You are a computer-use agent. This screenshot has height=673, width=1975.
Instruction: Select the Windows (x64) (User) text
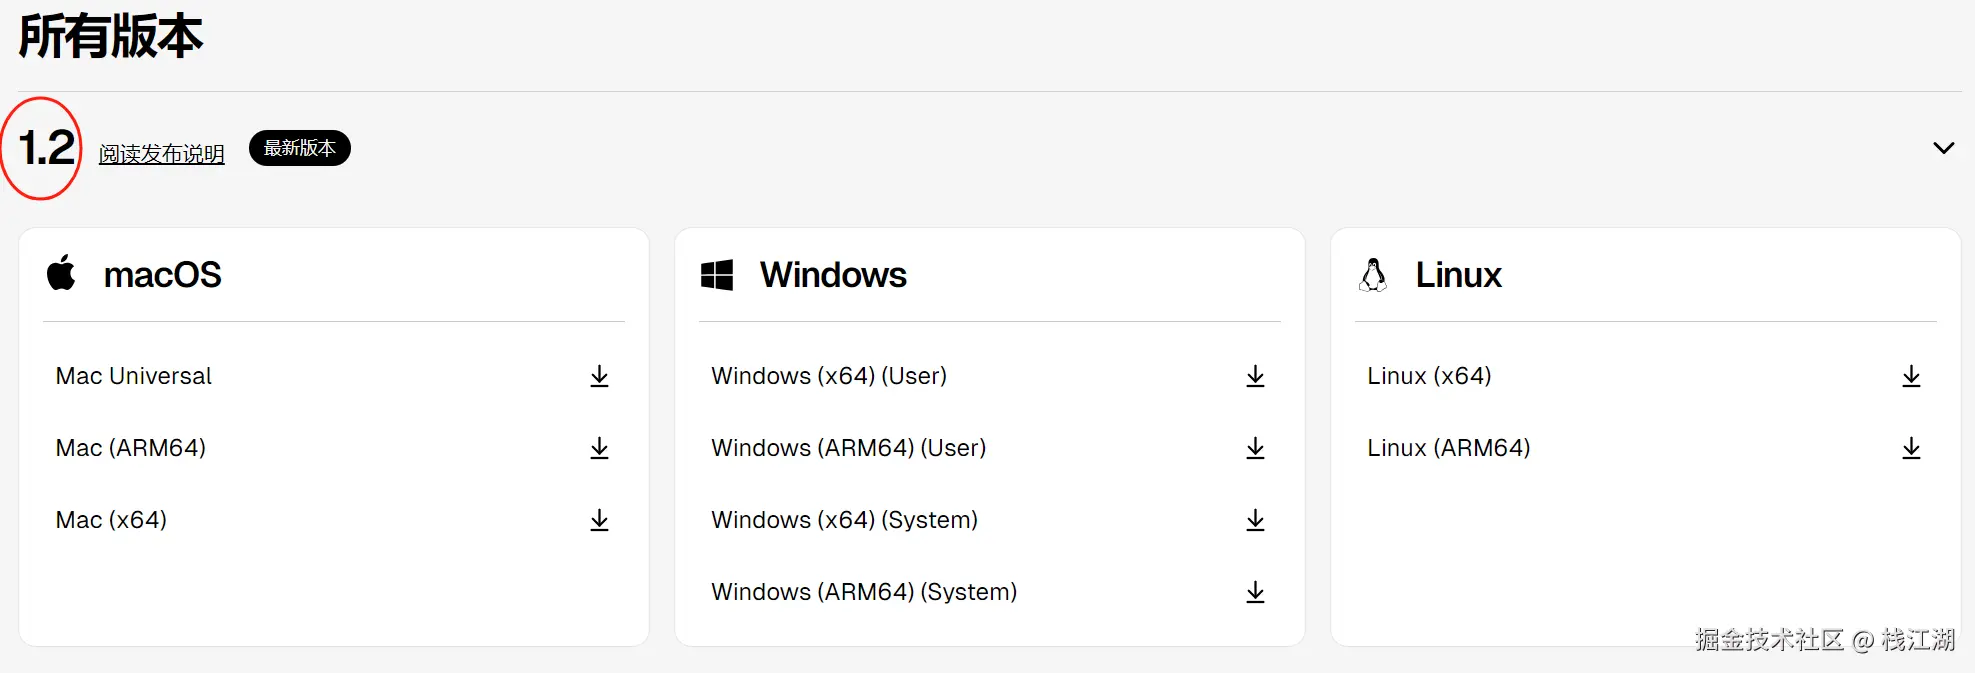828,376
